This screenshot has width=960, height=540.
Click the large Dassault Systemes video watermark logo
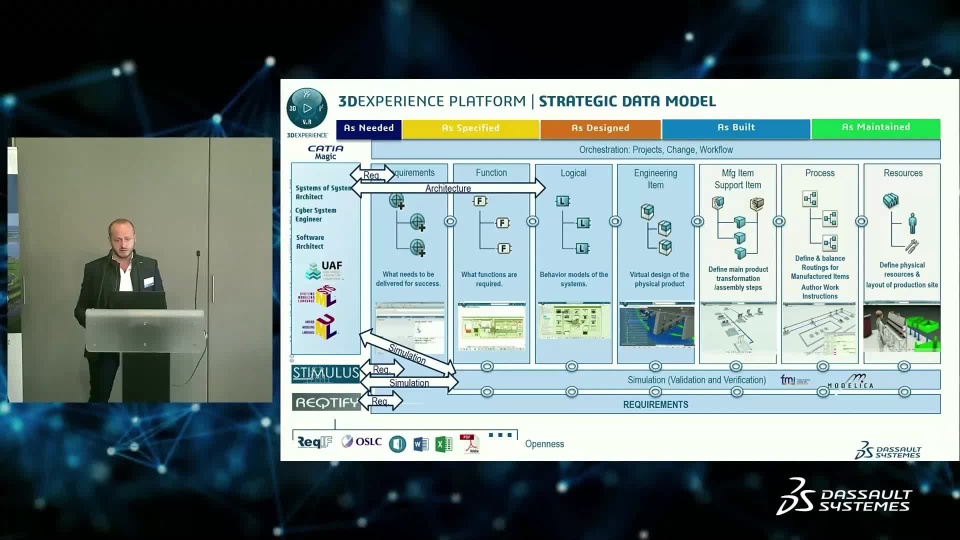(844, 497)
